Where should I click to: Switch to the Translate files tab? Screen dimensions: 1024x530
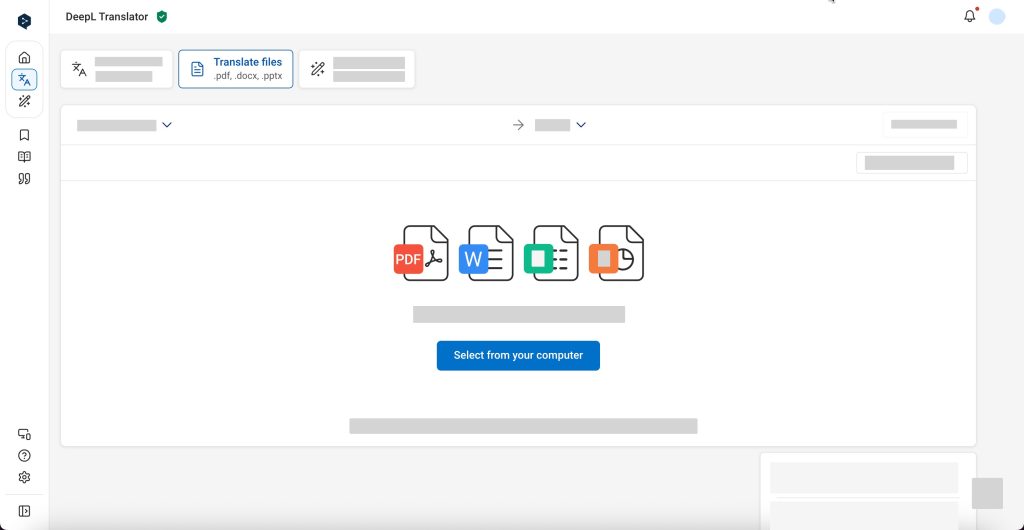(236, 69)
